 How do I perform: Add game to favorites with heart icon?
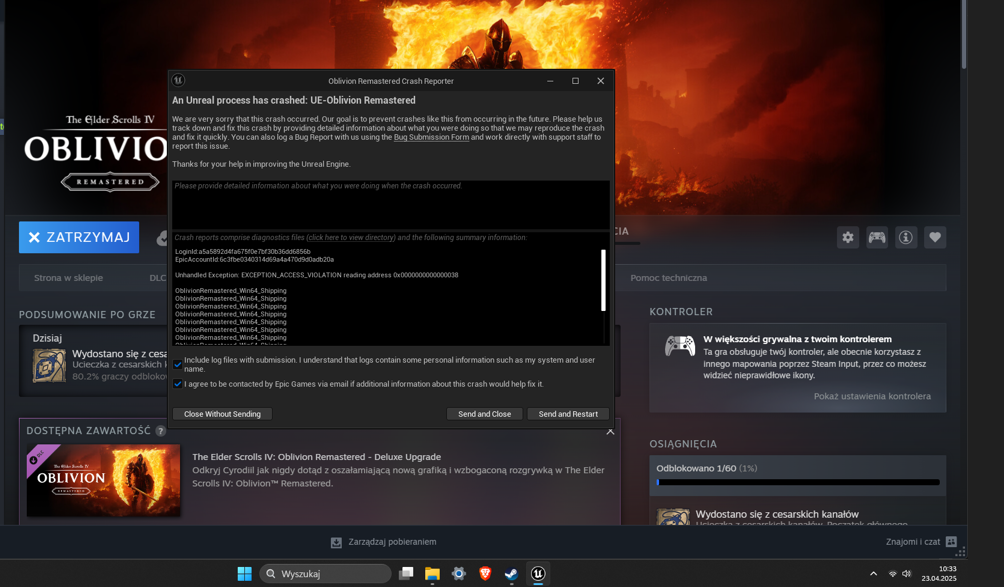pyautogui.click(x=935, y=237)
